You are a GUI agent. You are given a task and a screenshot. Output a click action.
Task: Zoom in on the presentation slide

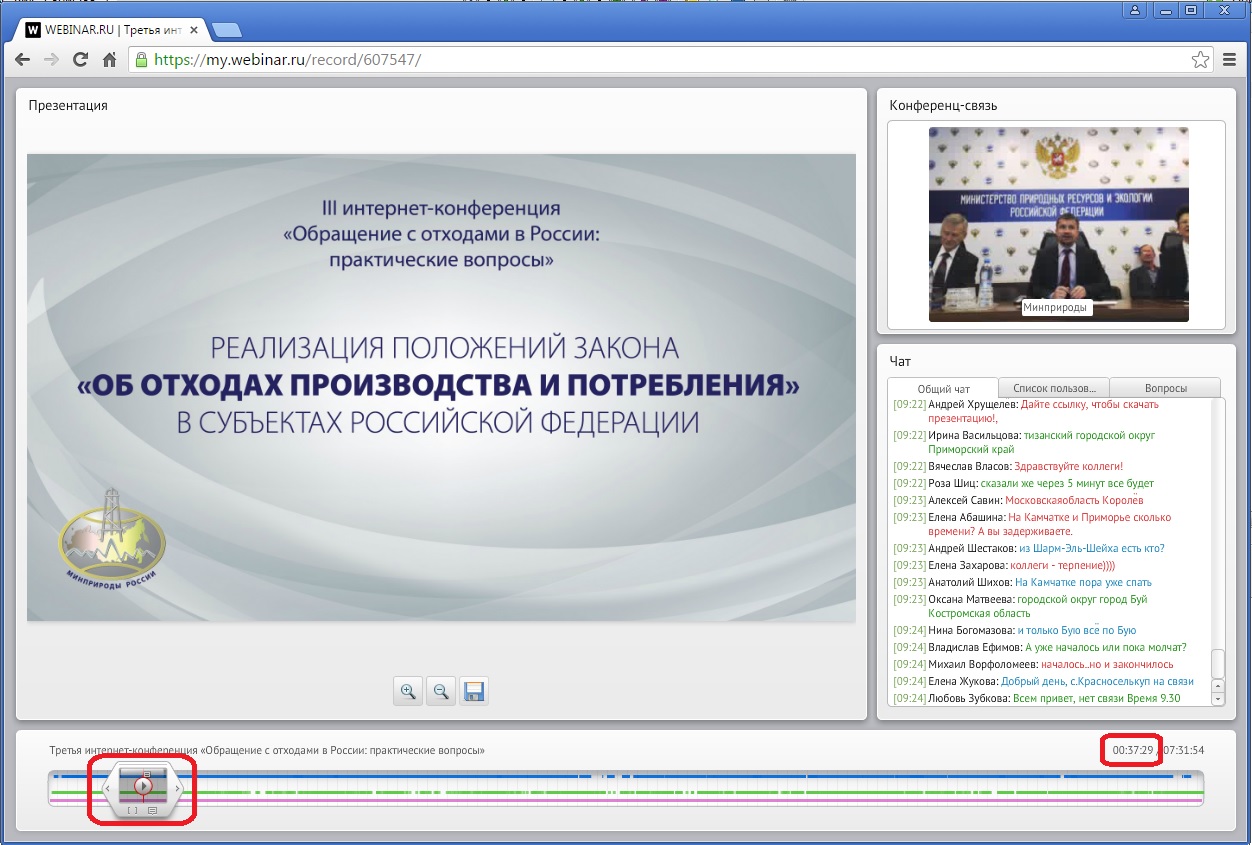tap(408, 691)
